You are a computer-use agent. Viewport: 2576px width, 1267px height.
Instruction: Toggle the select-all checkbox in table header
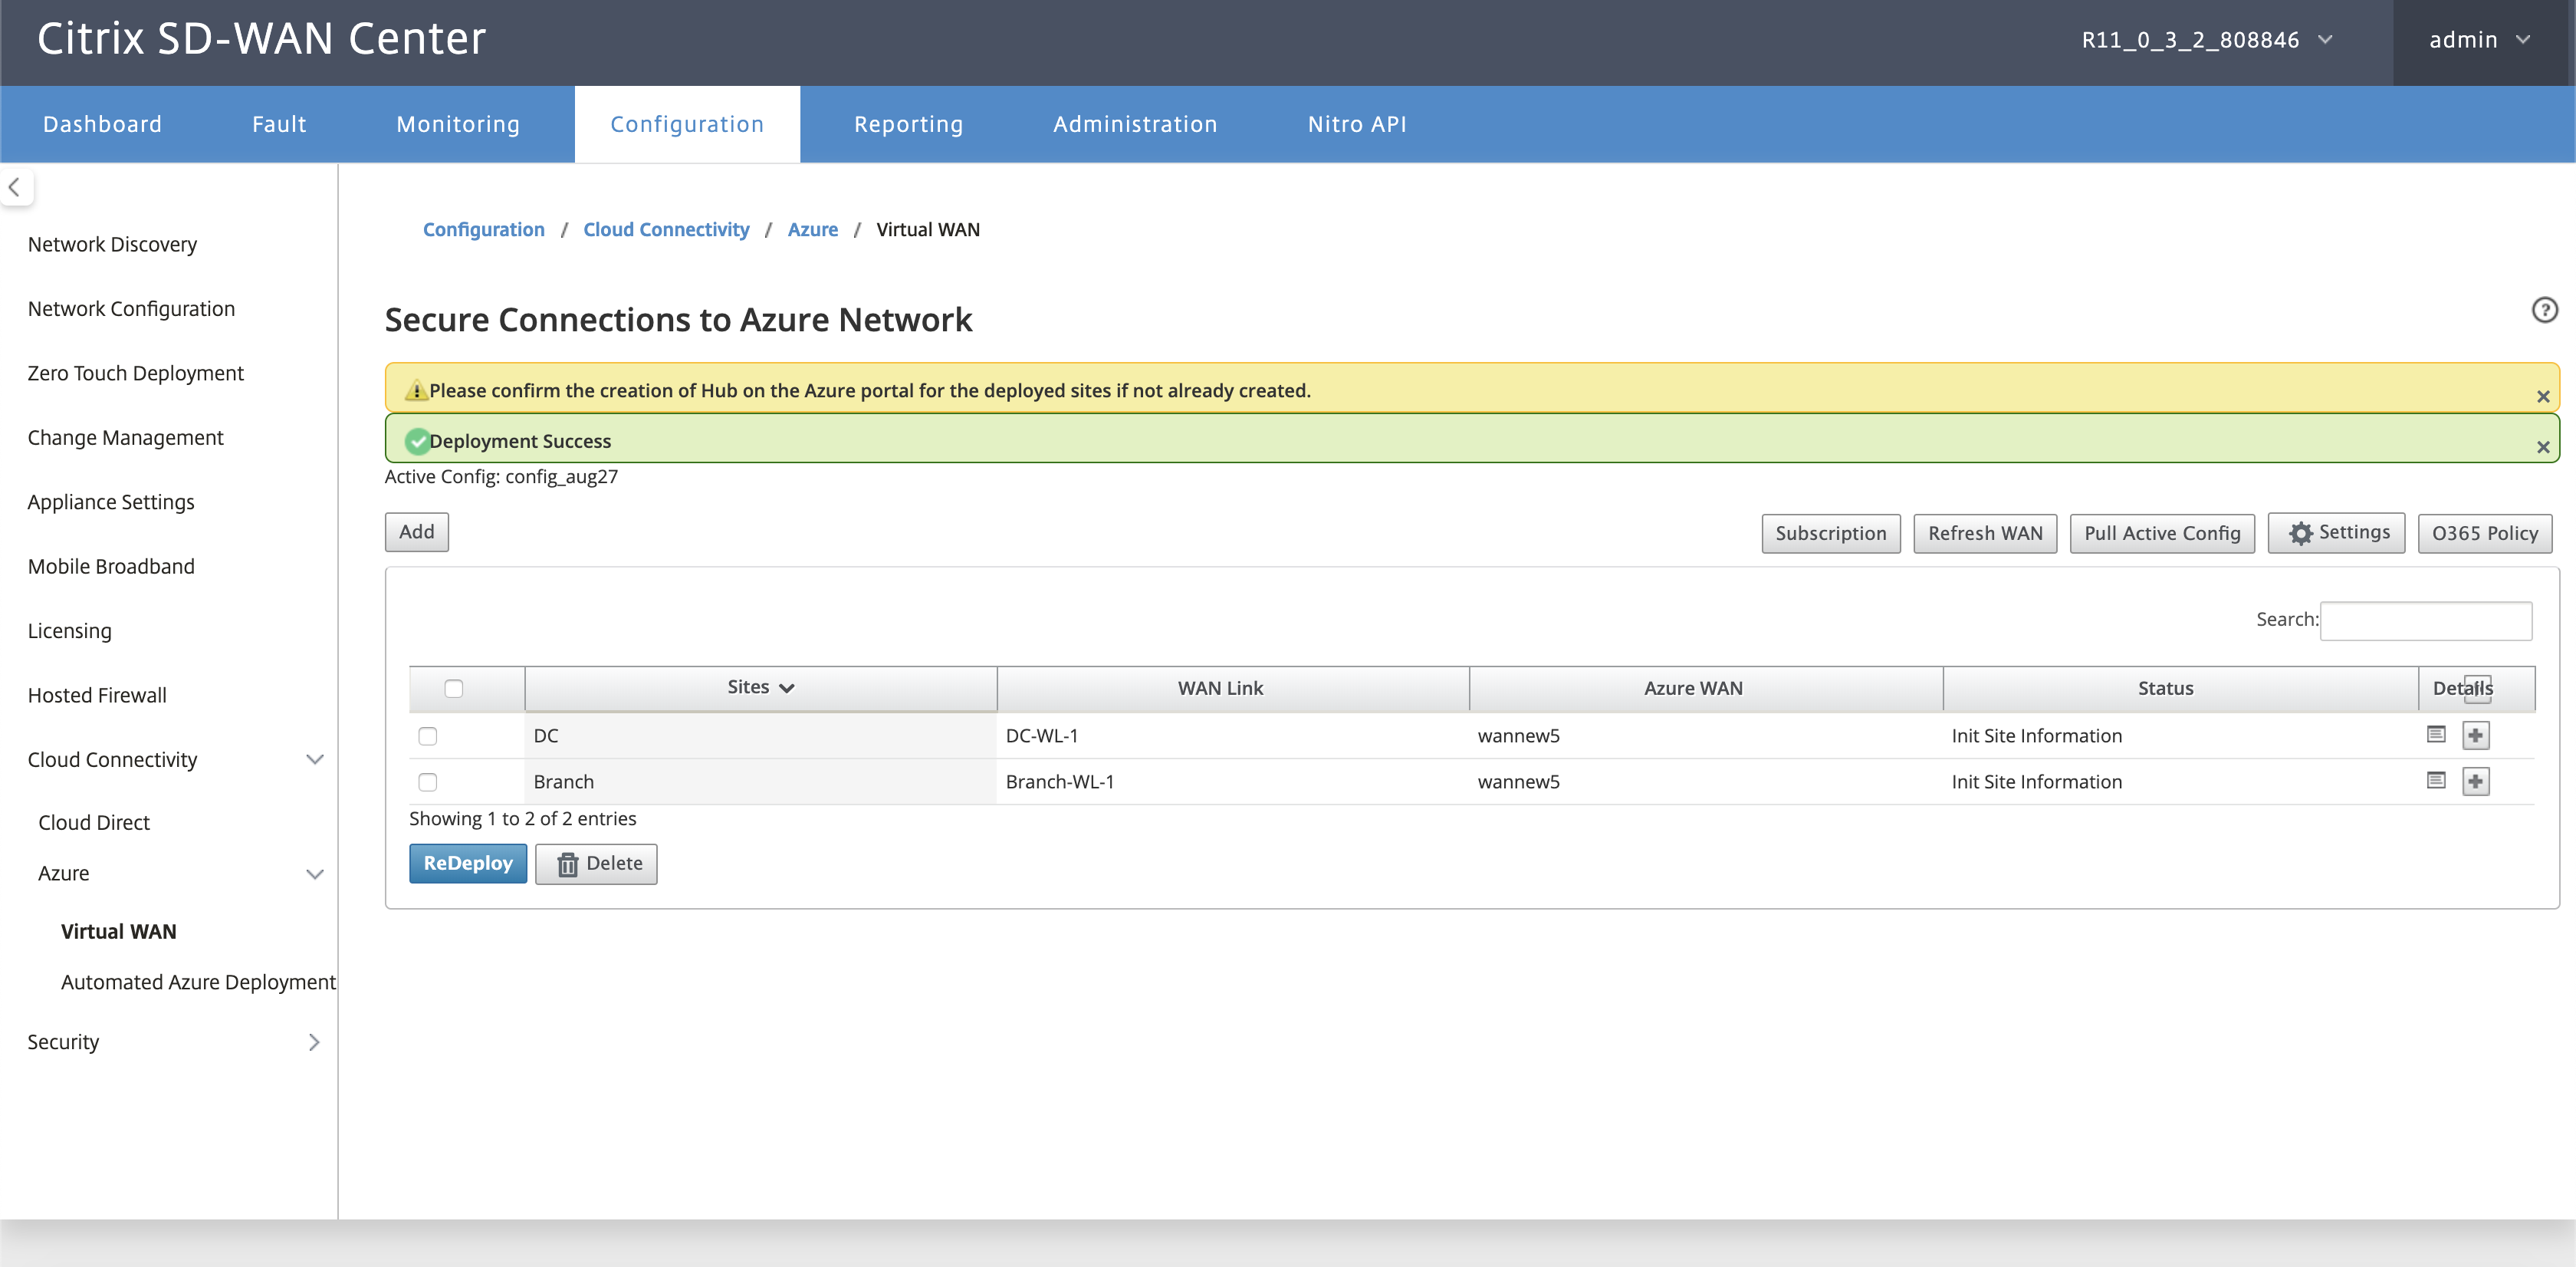point(454,688)
